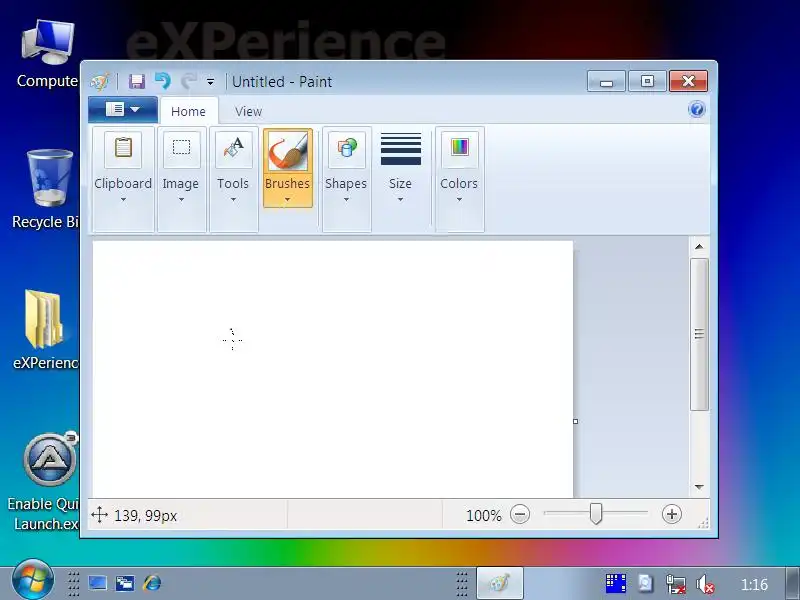Click Show Desktop icon in Quick Launch
Screen dimensions: 800x600
click(97, 583)
